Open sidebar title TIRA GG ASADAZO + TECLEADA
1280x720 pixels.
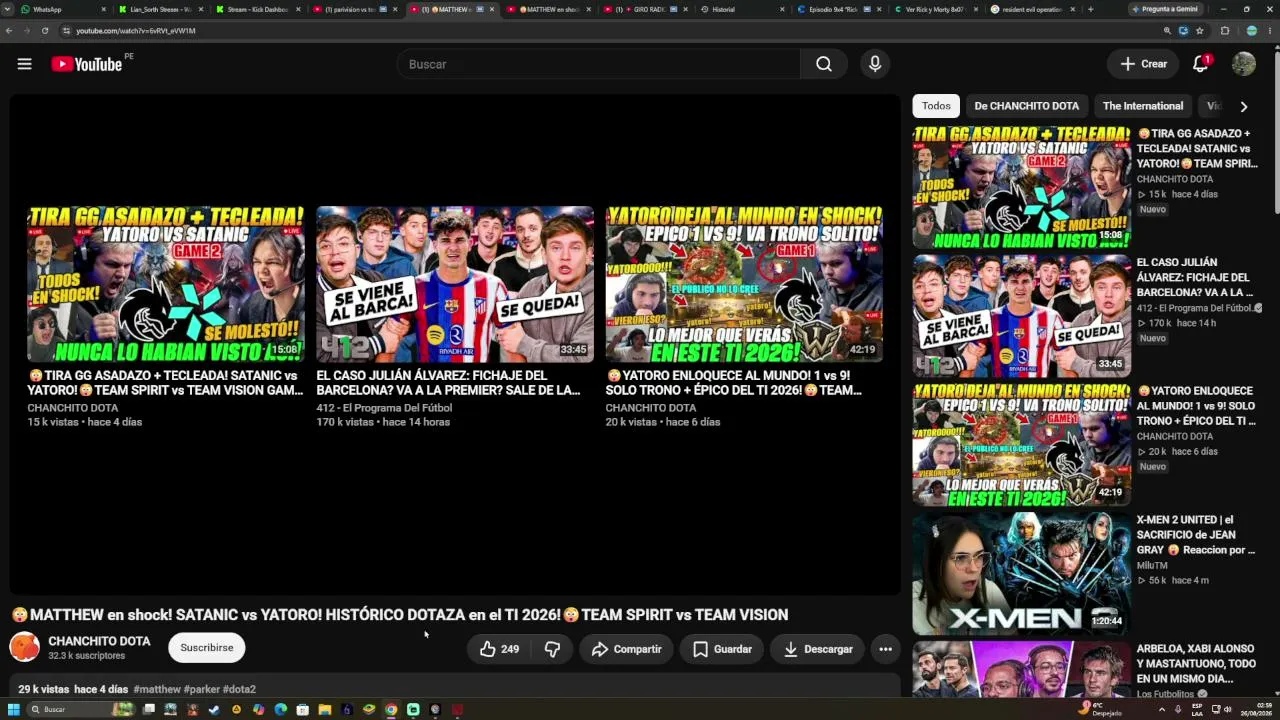click(x=1196, y=148)
